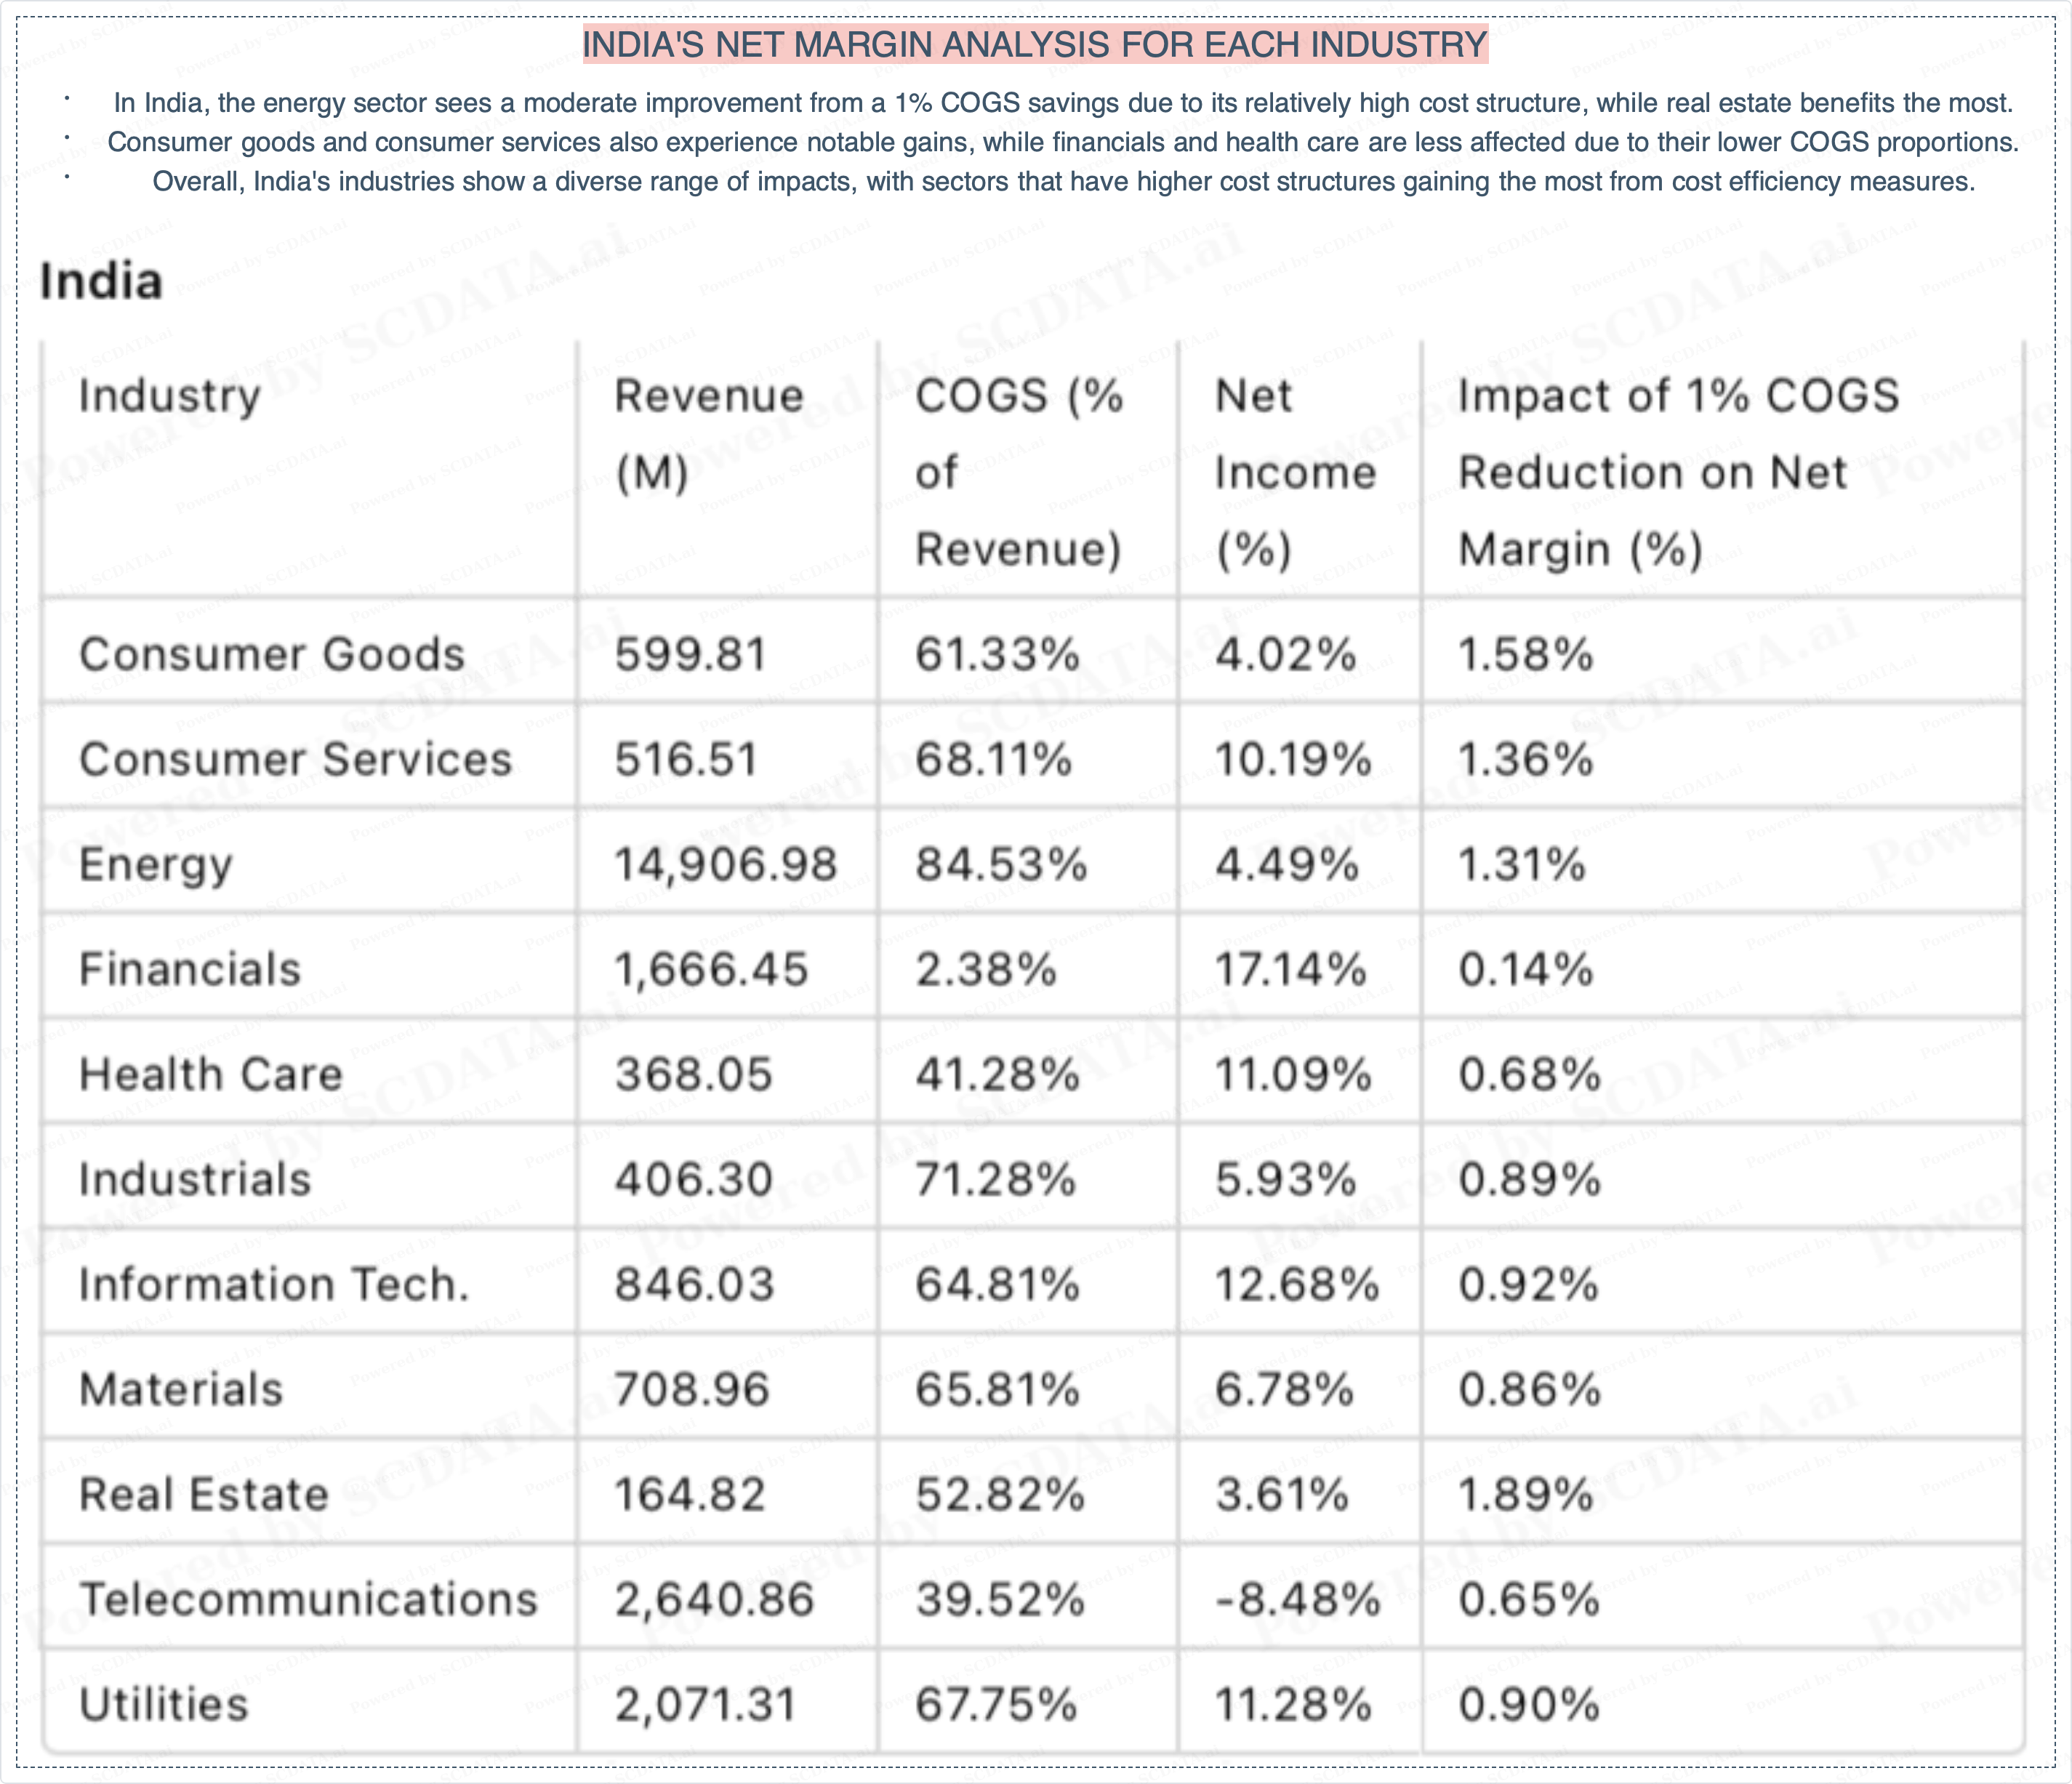Screen dimensions: 2072x1784
Task: Click Energy revenue value 14,906.98
Action: [725, 865]
